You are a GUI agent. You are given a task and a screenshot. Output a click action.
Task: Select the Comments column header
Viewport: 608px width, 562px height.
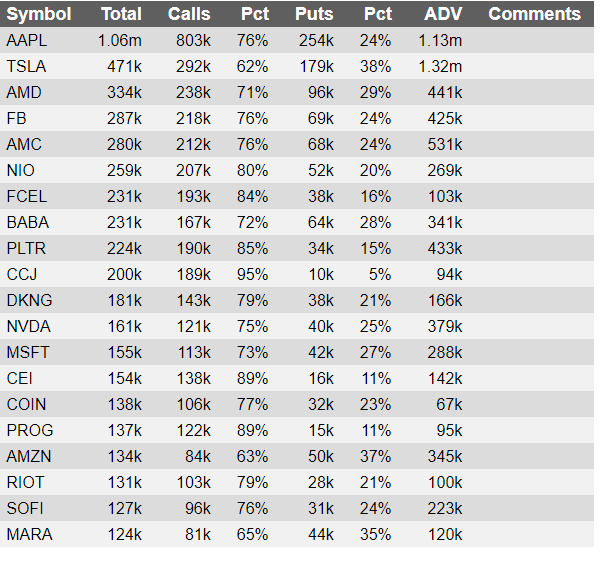pyautogui.click(x=534, y=14)
